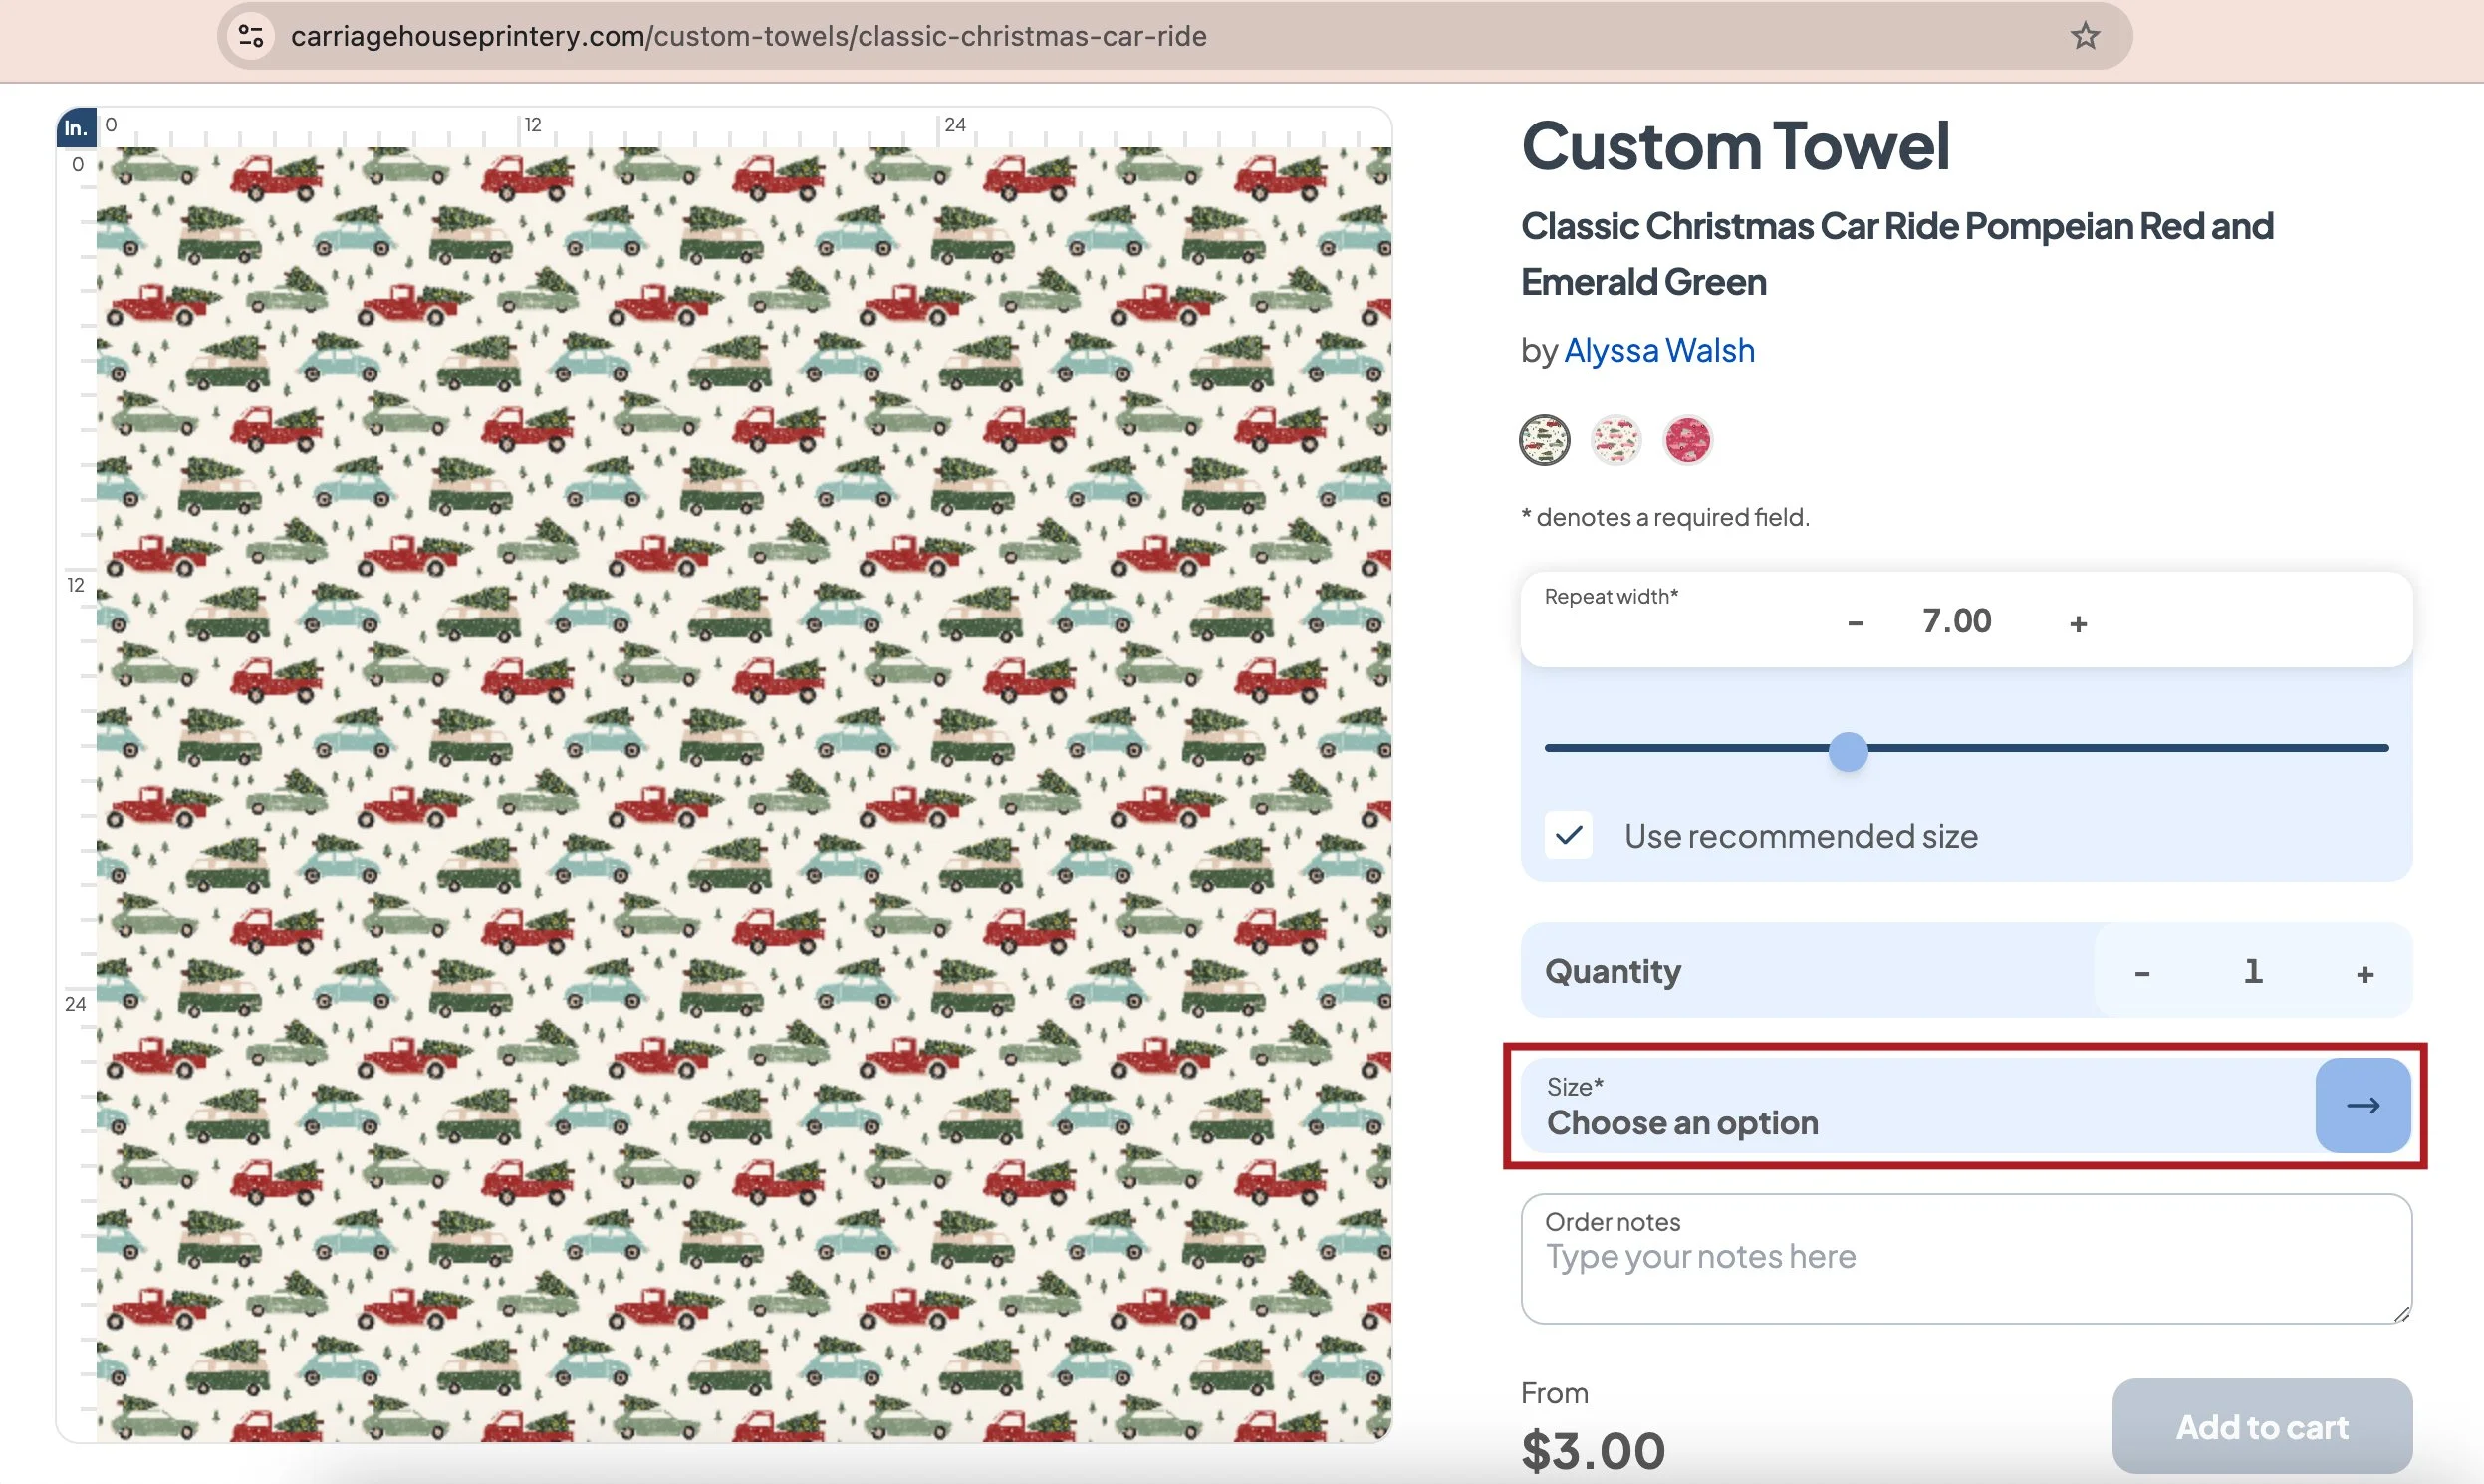This screenshot has width=2484, height=1484.
Task: Click the Add to cart button
Action: pos(2261,1426)
